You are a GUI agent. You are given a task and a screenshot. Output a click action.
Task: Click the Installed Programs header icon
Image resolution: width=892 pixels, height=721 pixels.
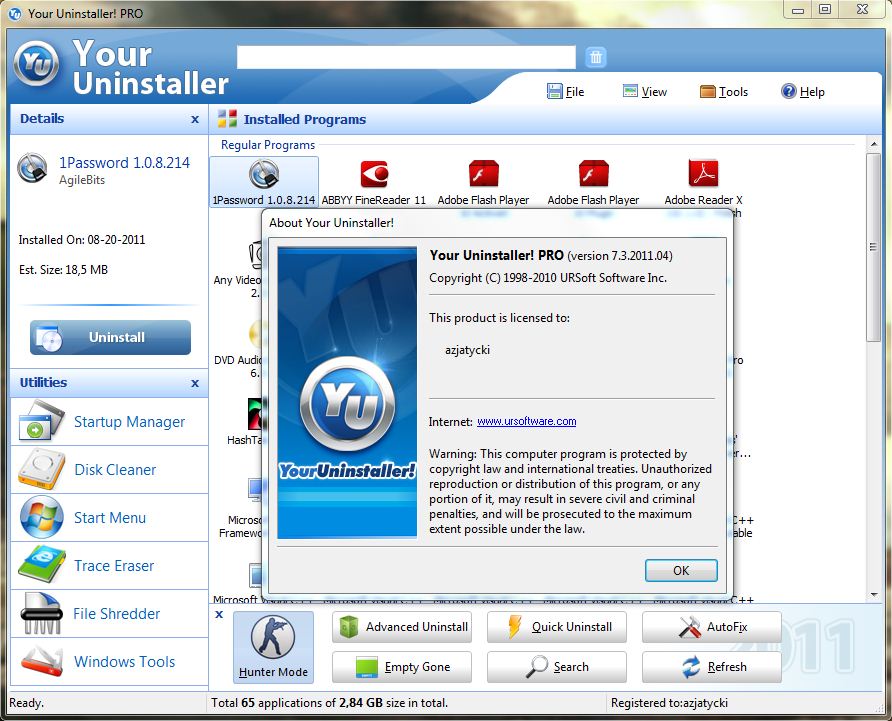[228, 119]
